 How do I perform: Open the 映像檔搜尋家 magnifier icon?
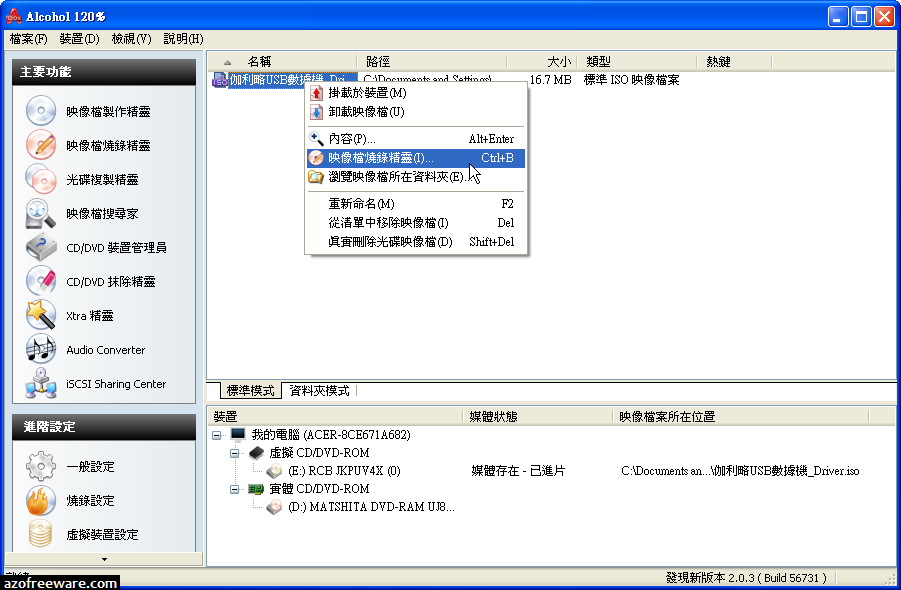(41, 213)
